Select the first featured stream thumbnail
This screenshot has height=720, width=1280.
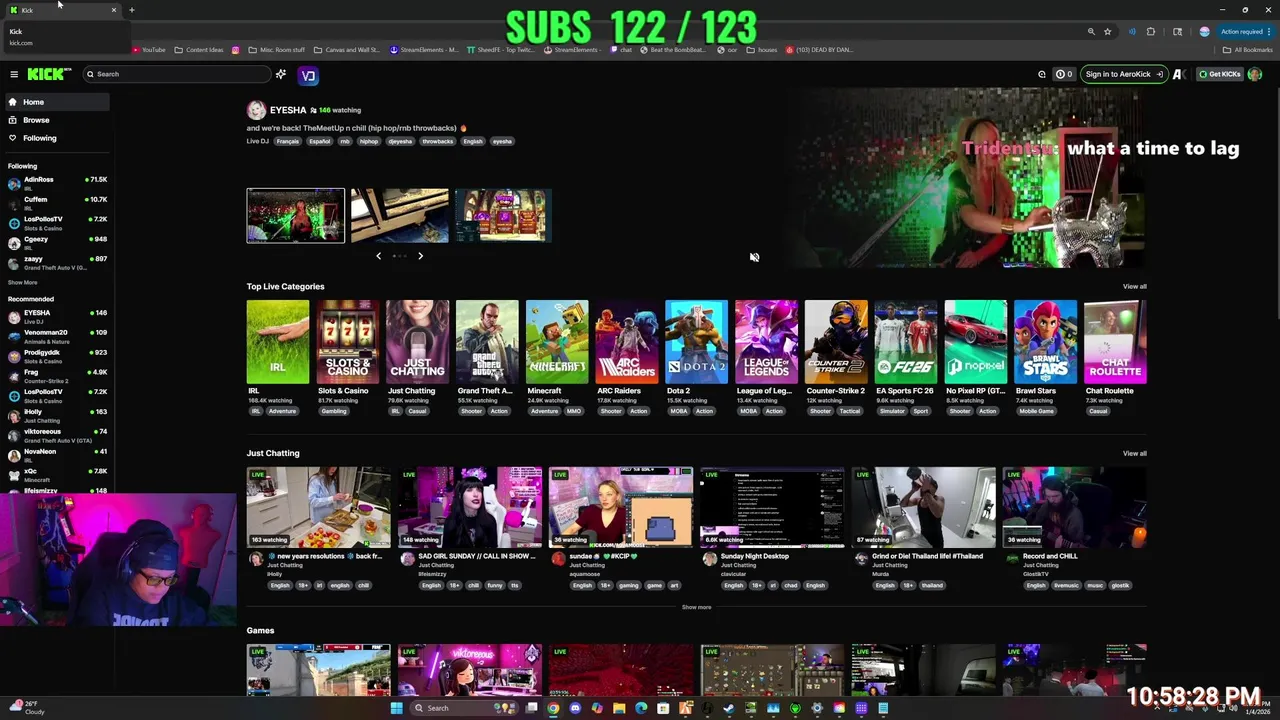pyautogui.click(x=296, y=215)
